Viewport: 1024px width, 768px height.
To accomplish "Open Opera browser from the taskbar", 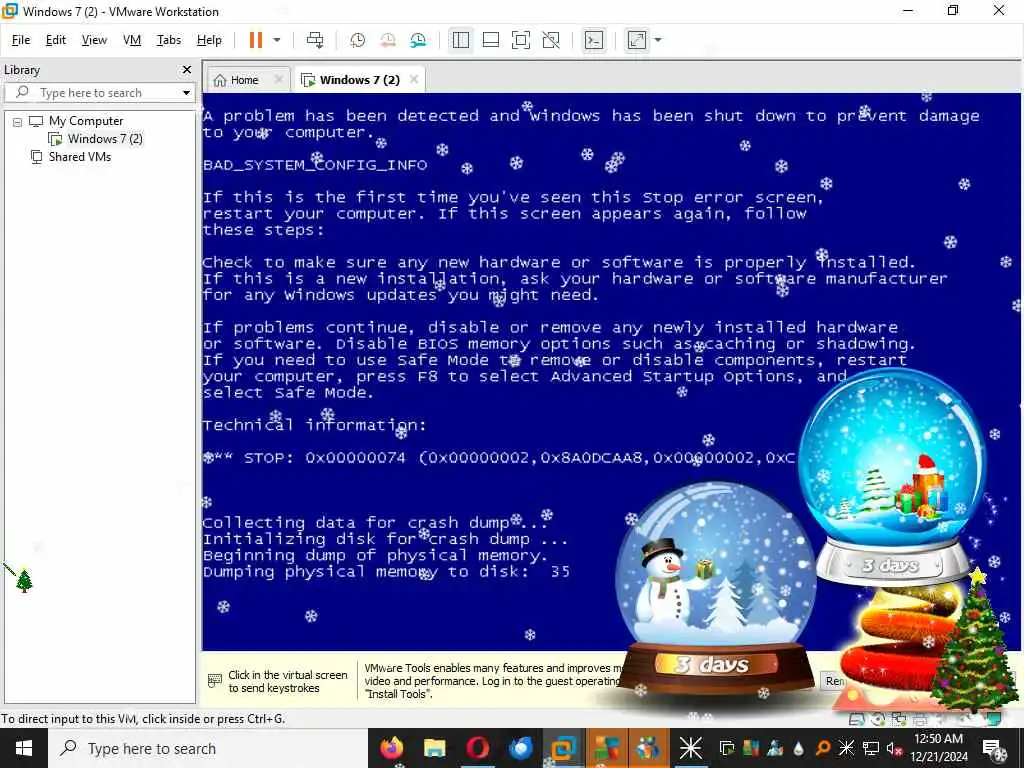I will (x=477, y=748).
